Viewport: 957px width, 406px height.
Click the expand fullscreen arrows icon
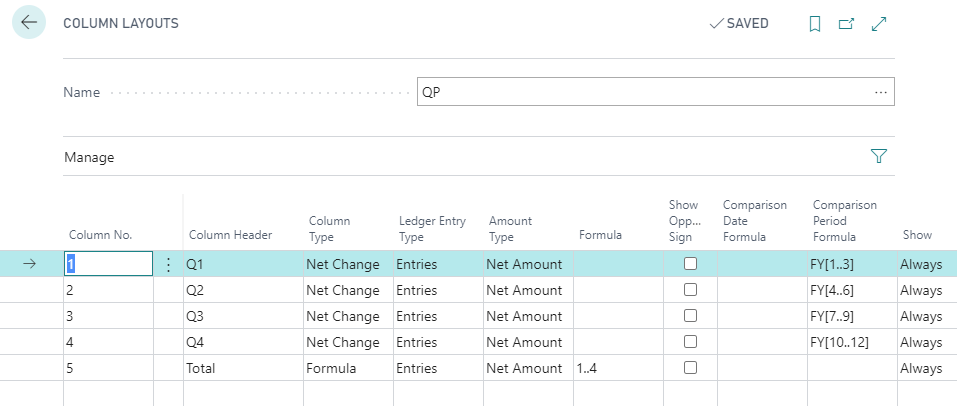pos(880,24)
